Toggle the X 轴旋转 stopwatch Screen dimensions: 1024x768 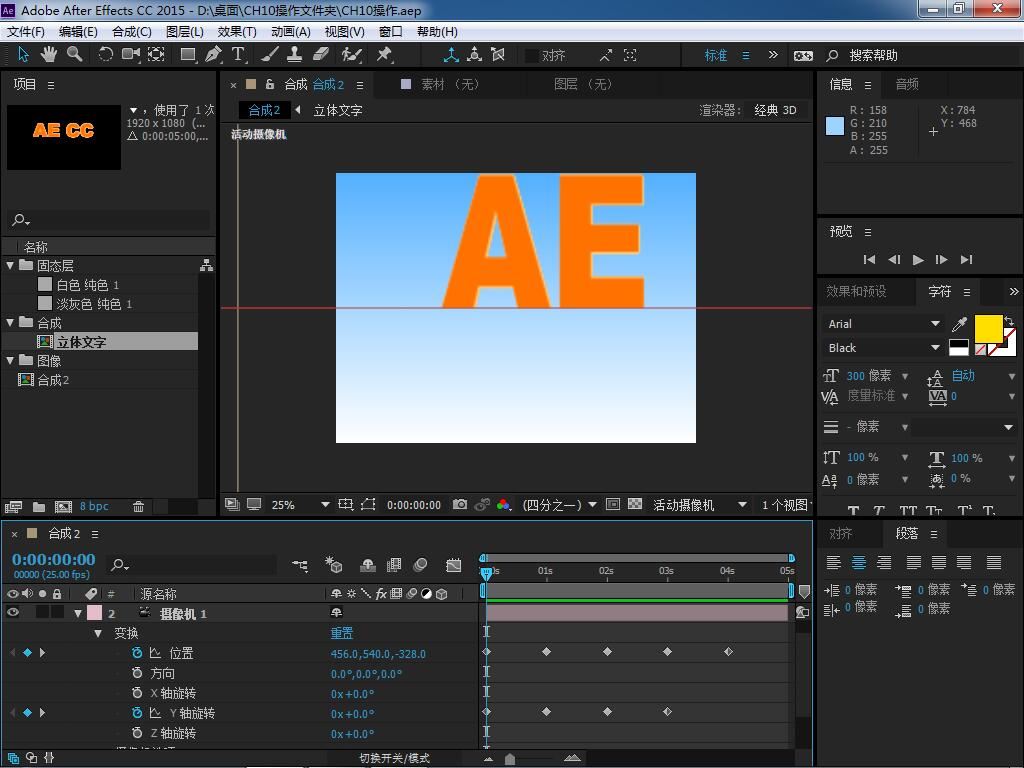pyautogui.click(x=136, y=693)
